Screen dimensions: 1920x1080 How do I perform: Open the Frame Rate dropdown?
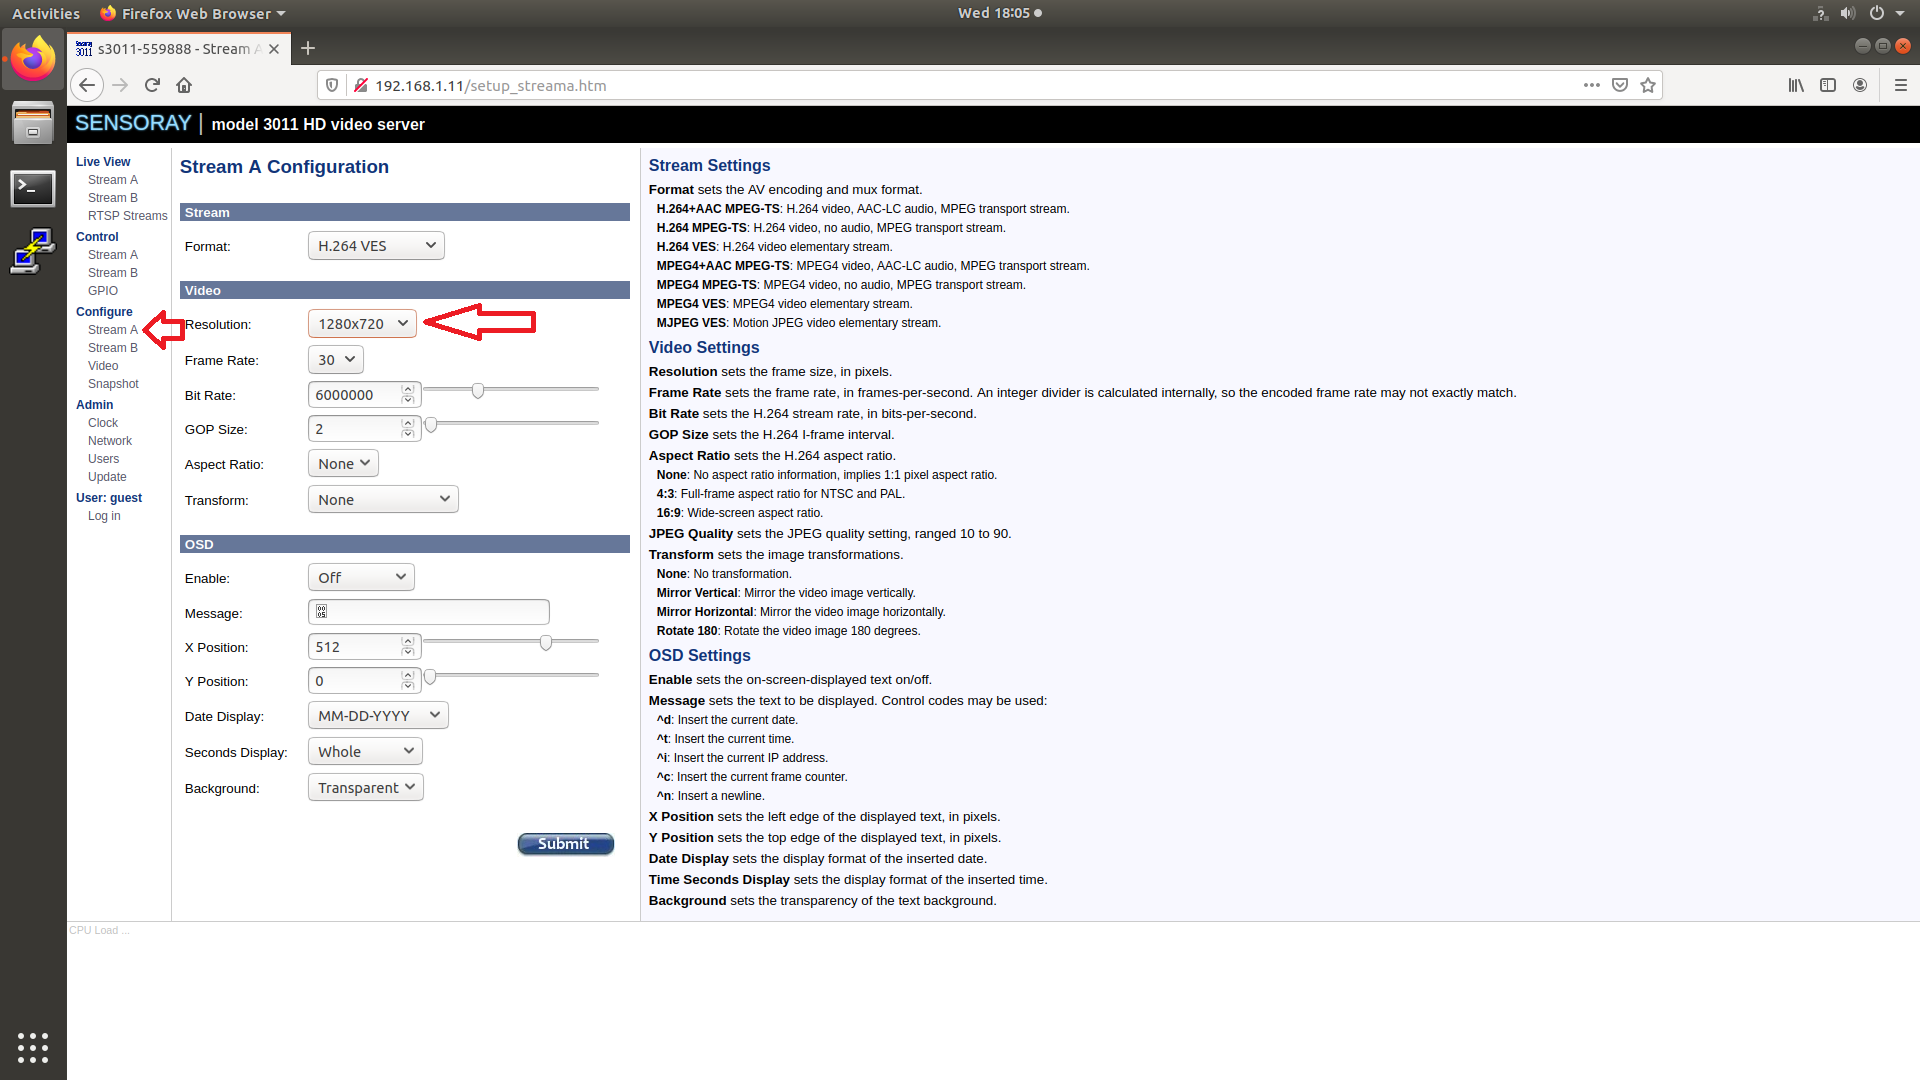pyautogui.click(x=336, y=360)
